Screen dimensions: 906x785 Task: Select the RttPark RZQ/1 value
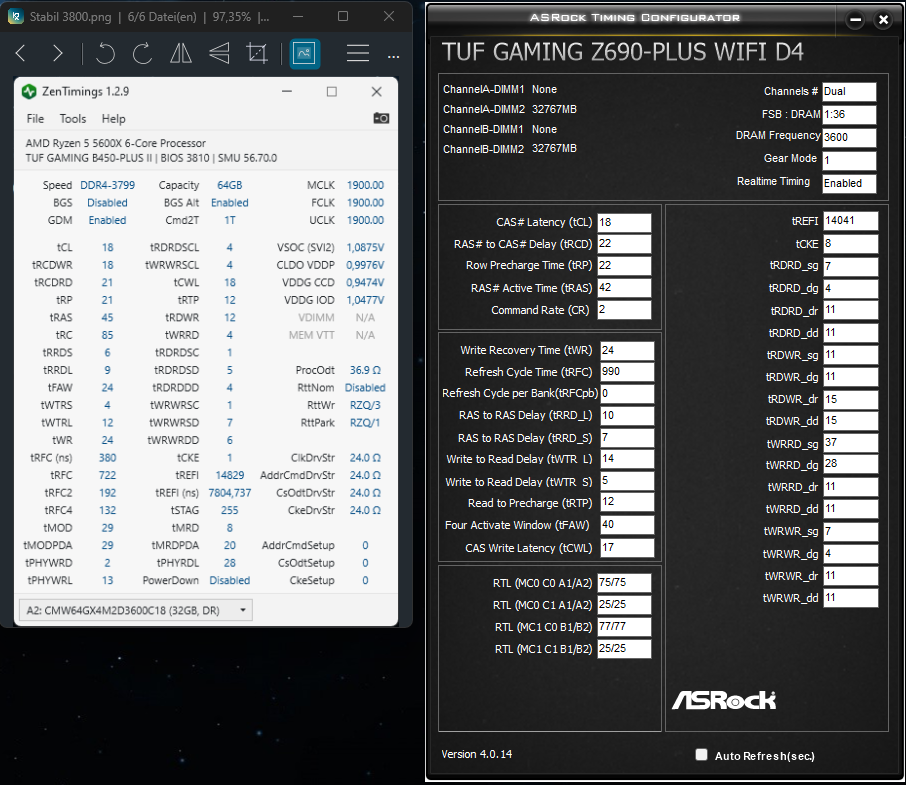point(365,422)
